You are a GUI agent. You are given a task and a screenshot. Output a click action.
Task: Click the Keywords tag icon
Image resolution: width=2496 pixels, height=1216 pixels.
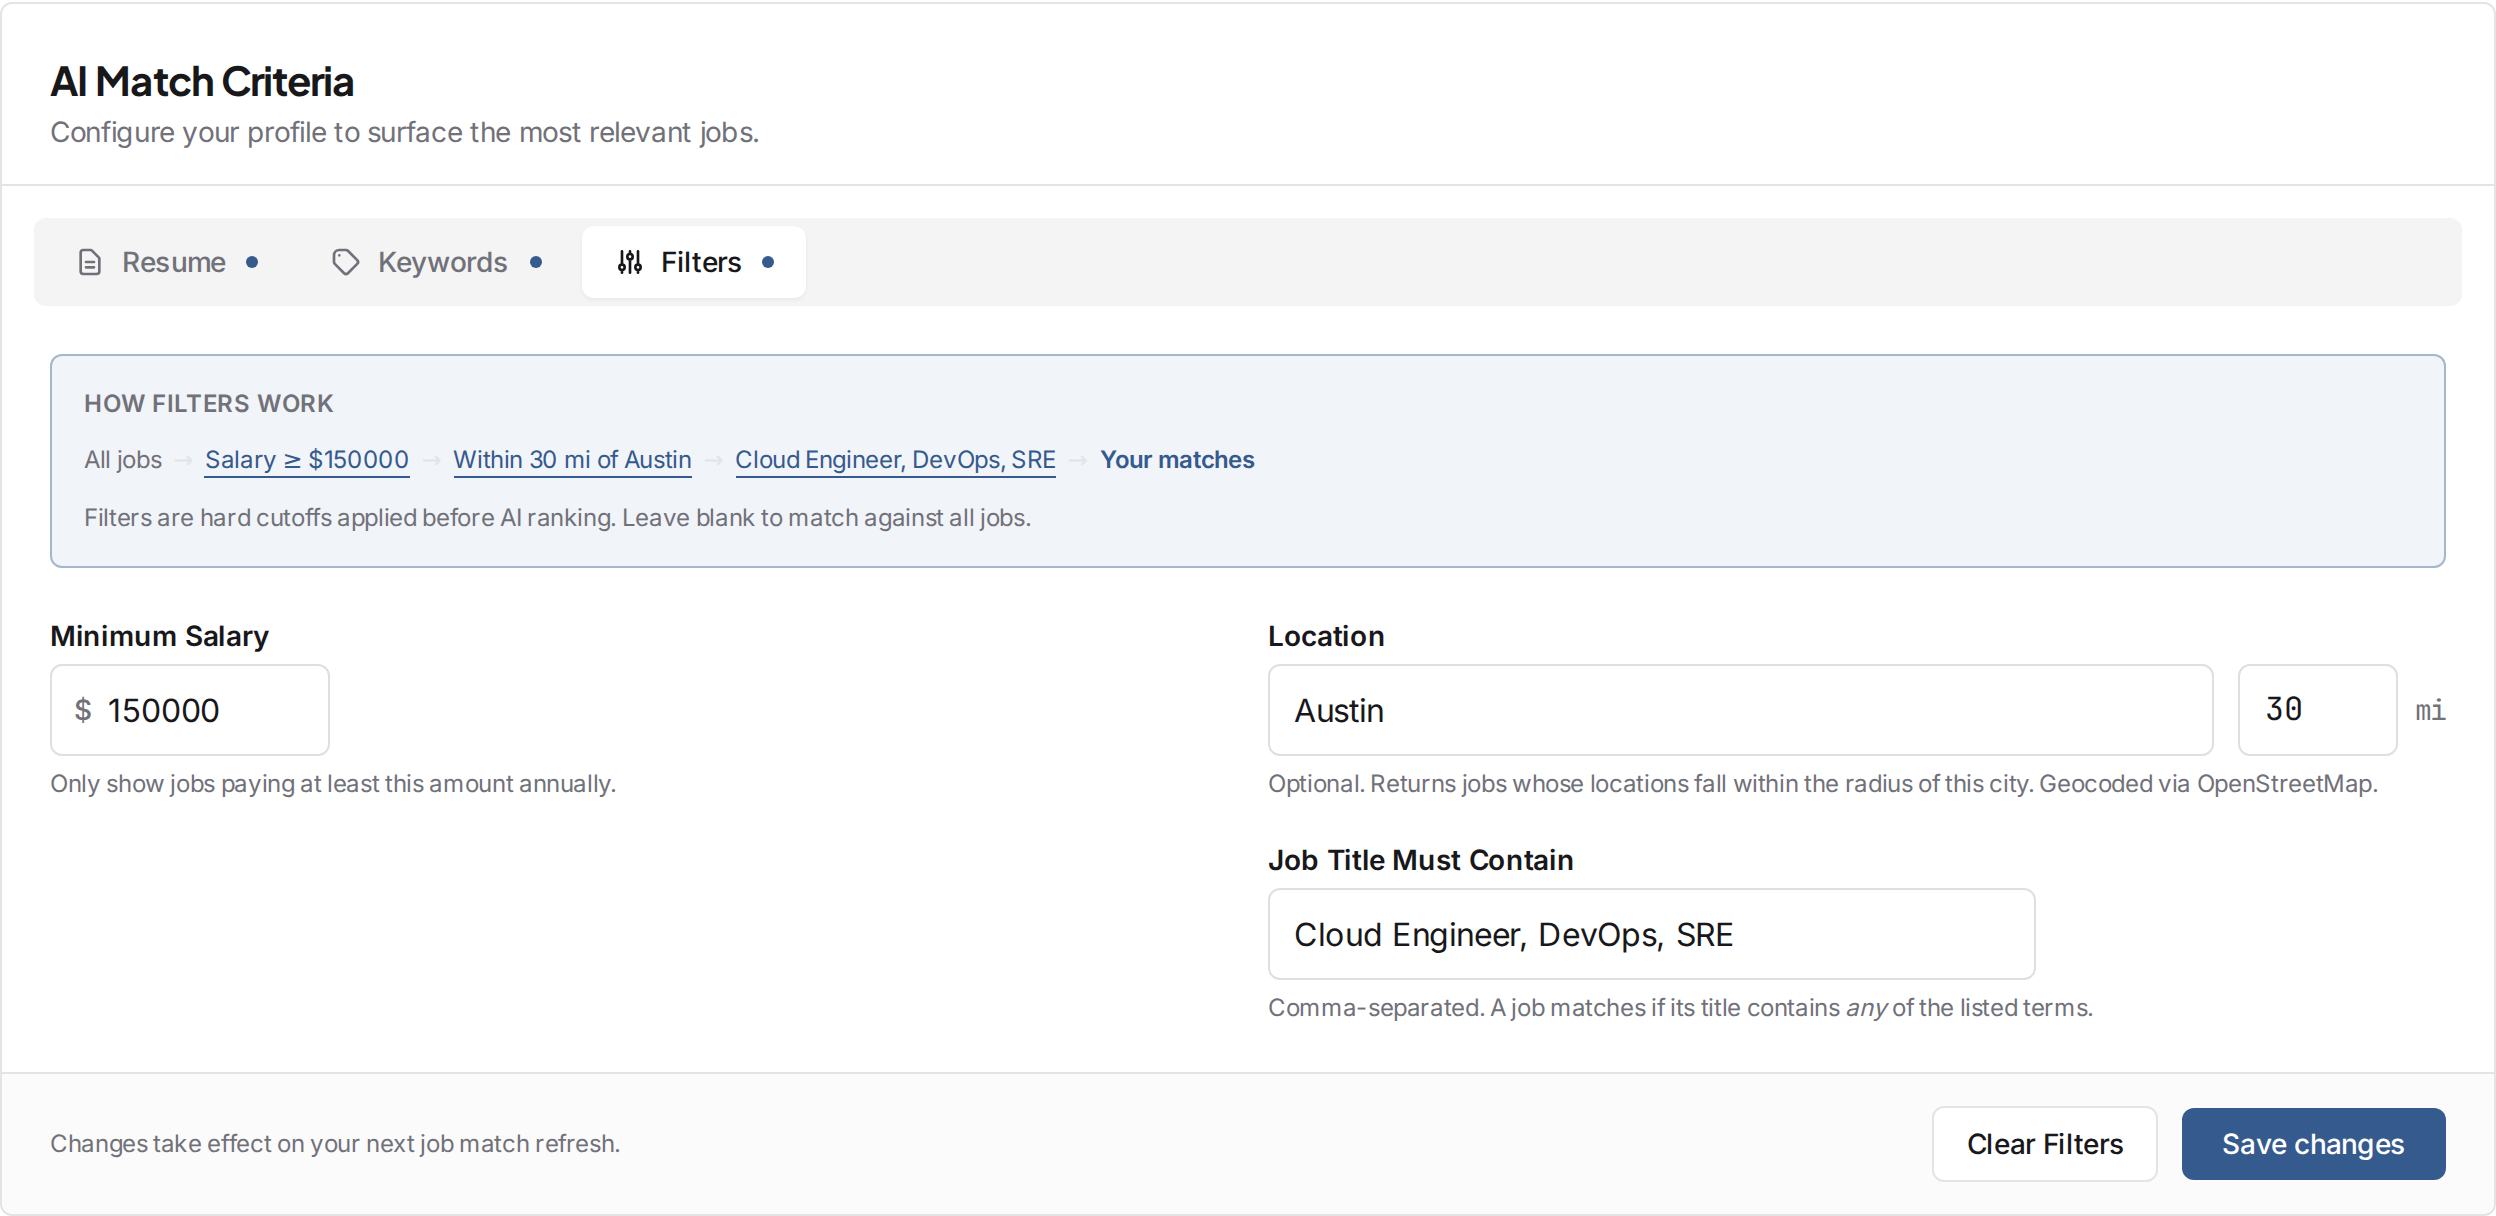[346, 262]
